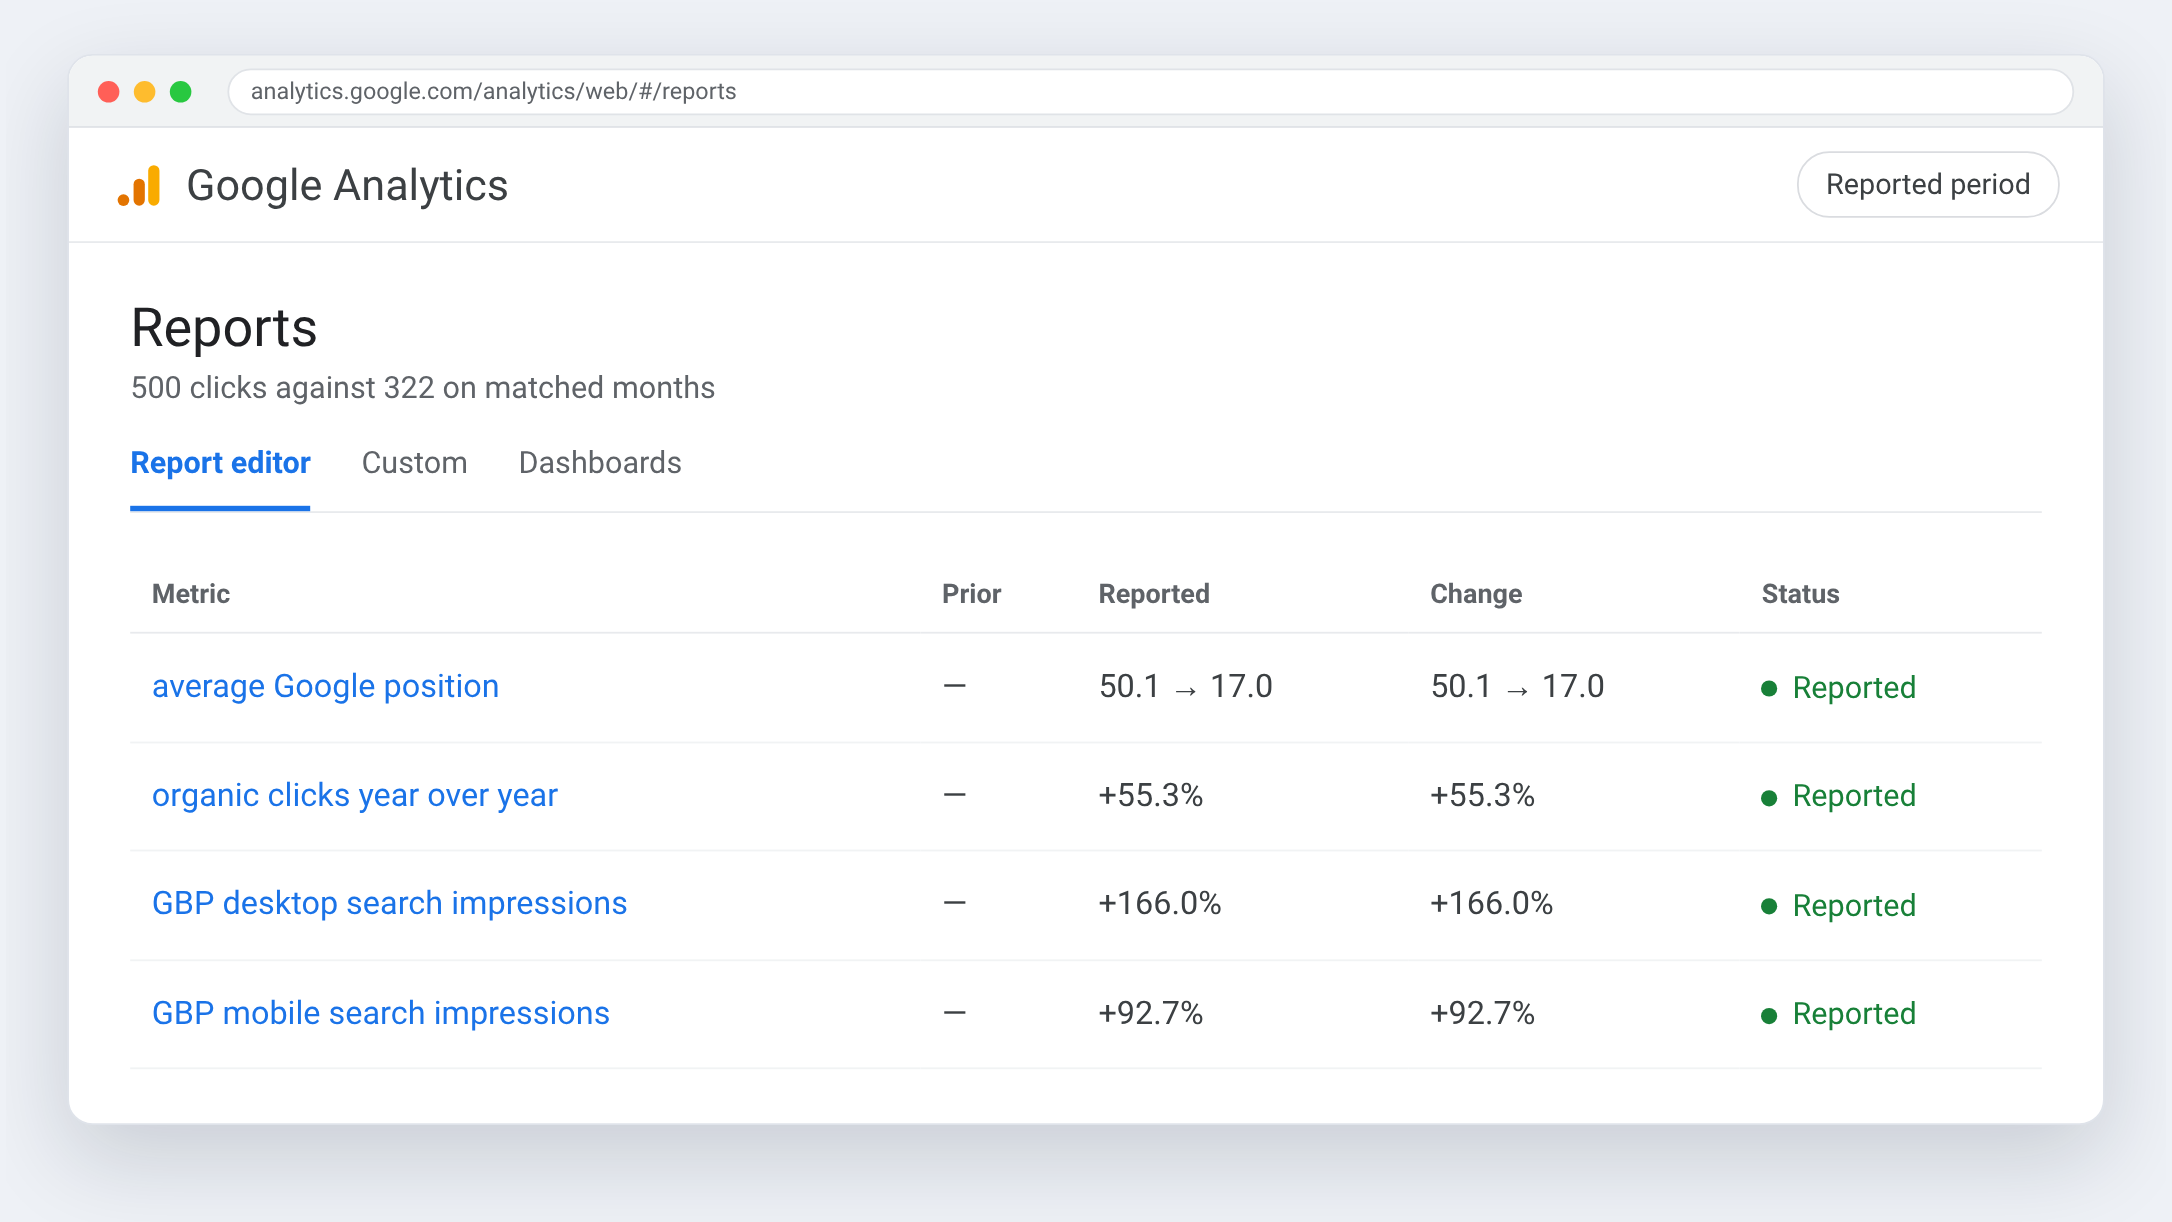Open the average Google position link
This screenshot has height=1222, width=2172.
pos(325,687)
